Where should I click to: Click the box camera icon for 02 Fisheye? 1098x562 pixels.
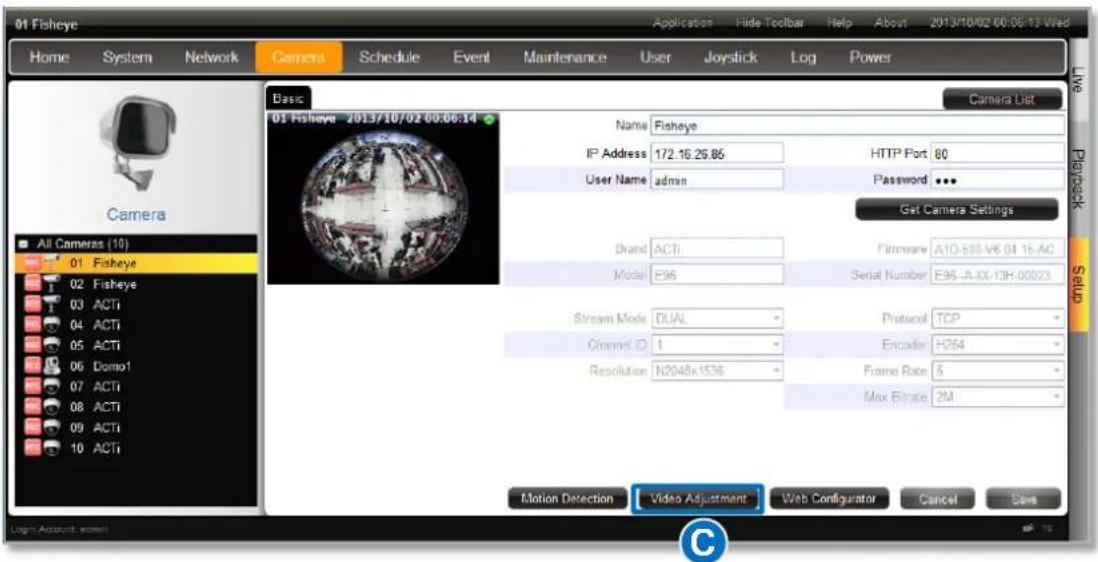click(53, 284)
